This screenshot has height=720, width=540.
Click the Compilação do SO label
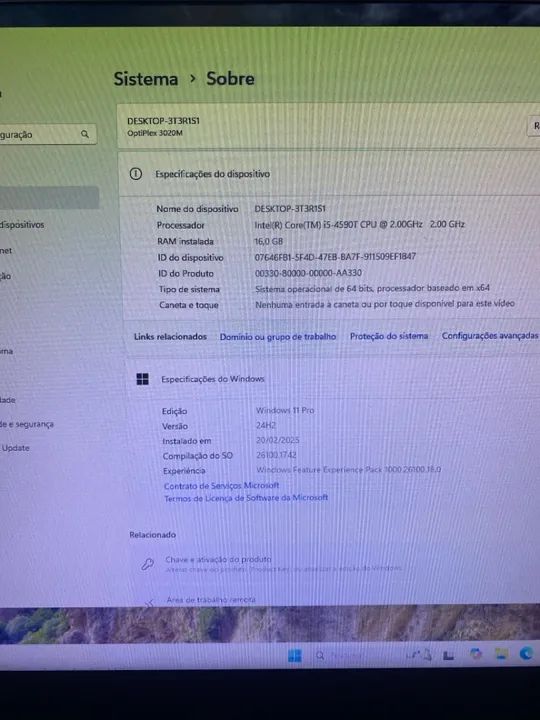click(198, 456)
